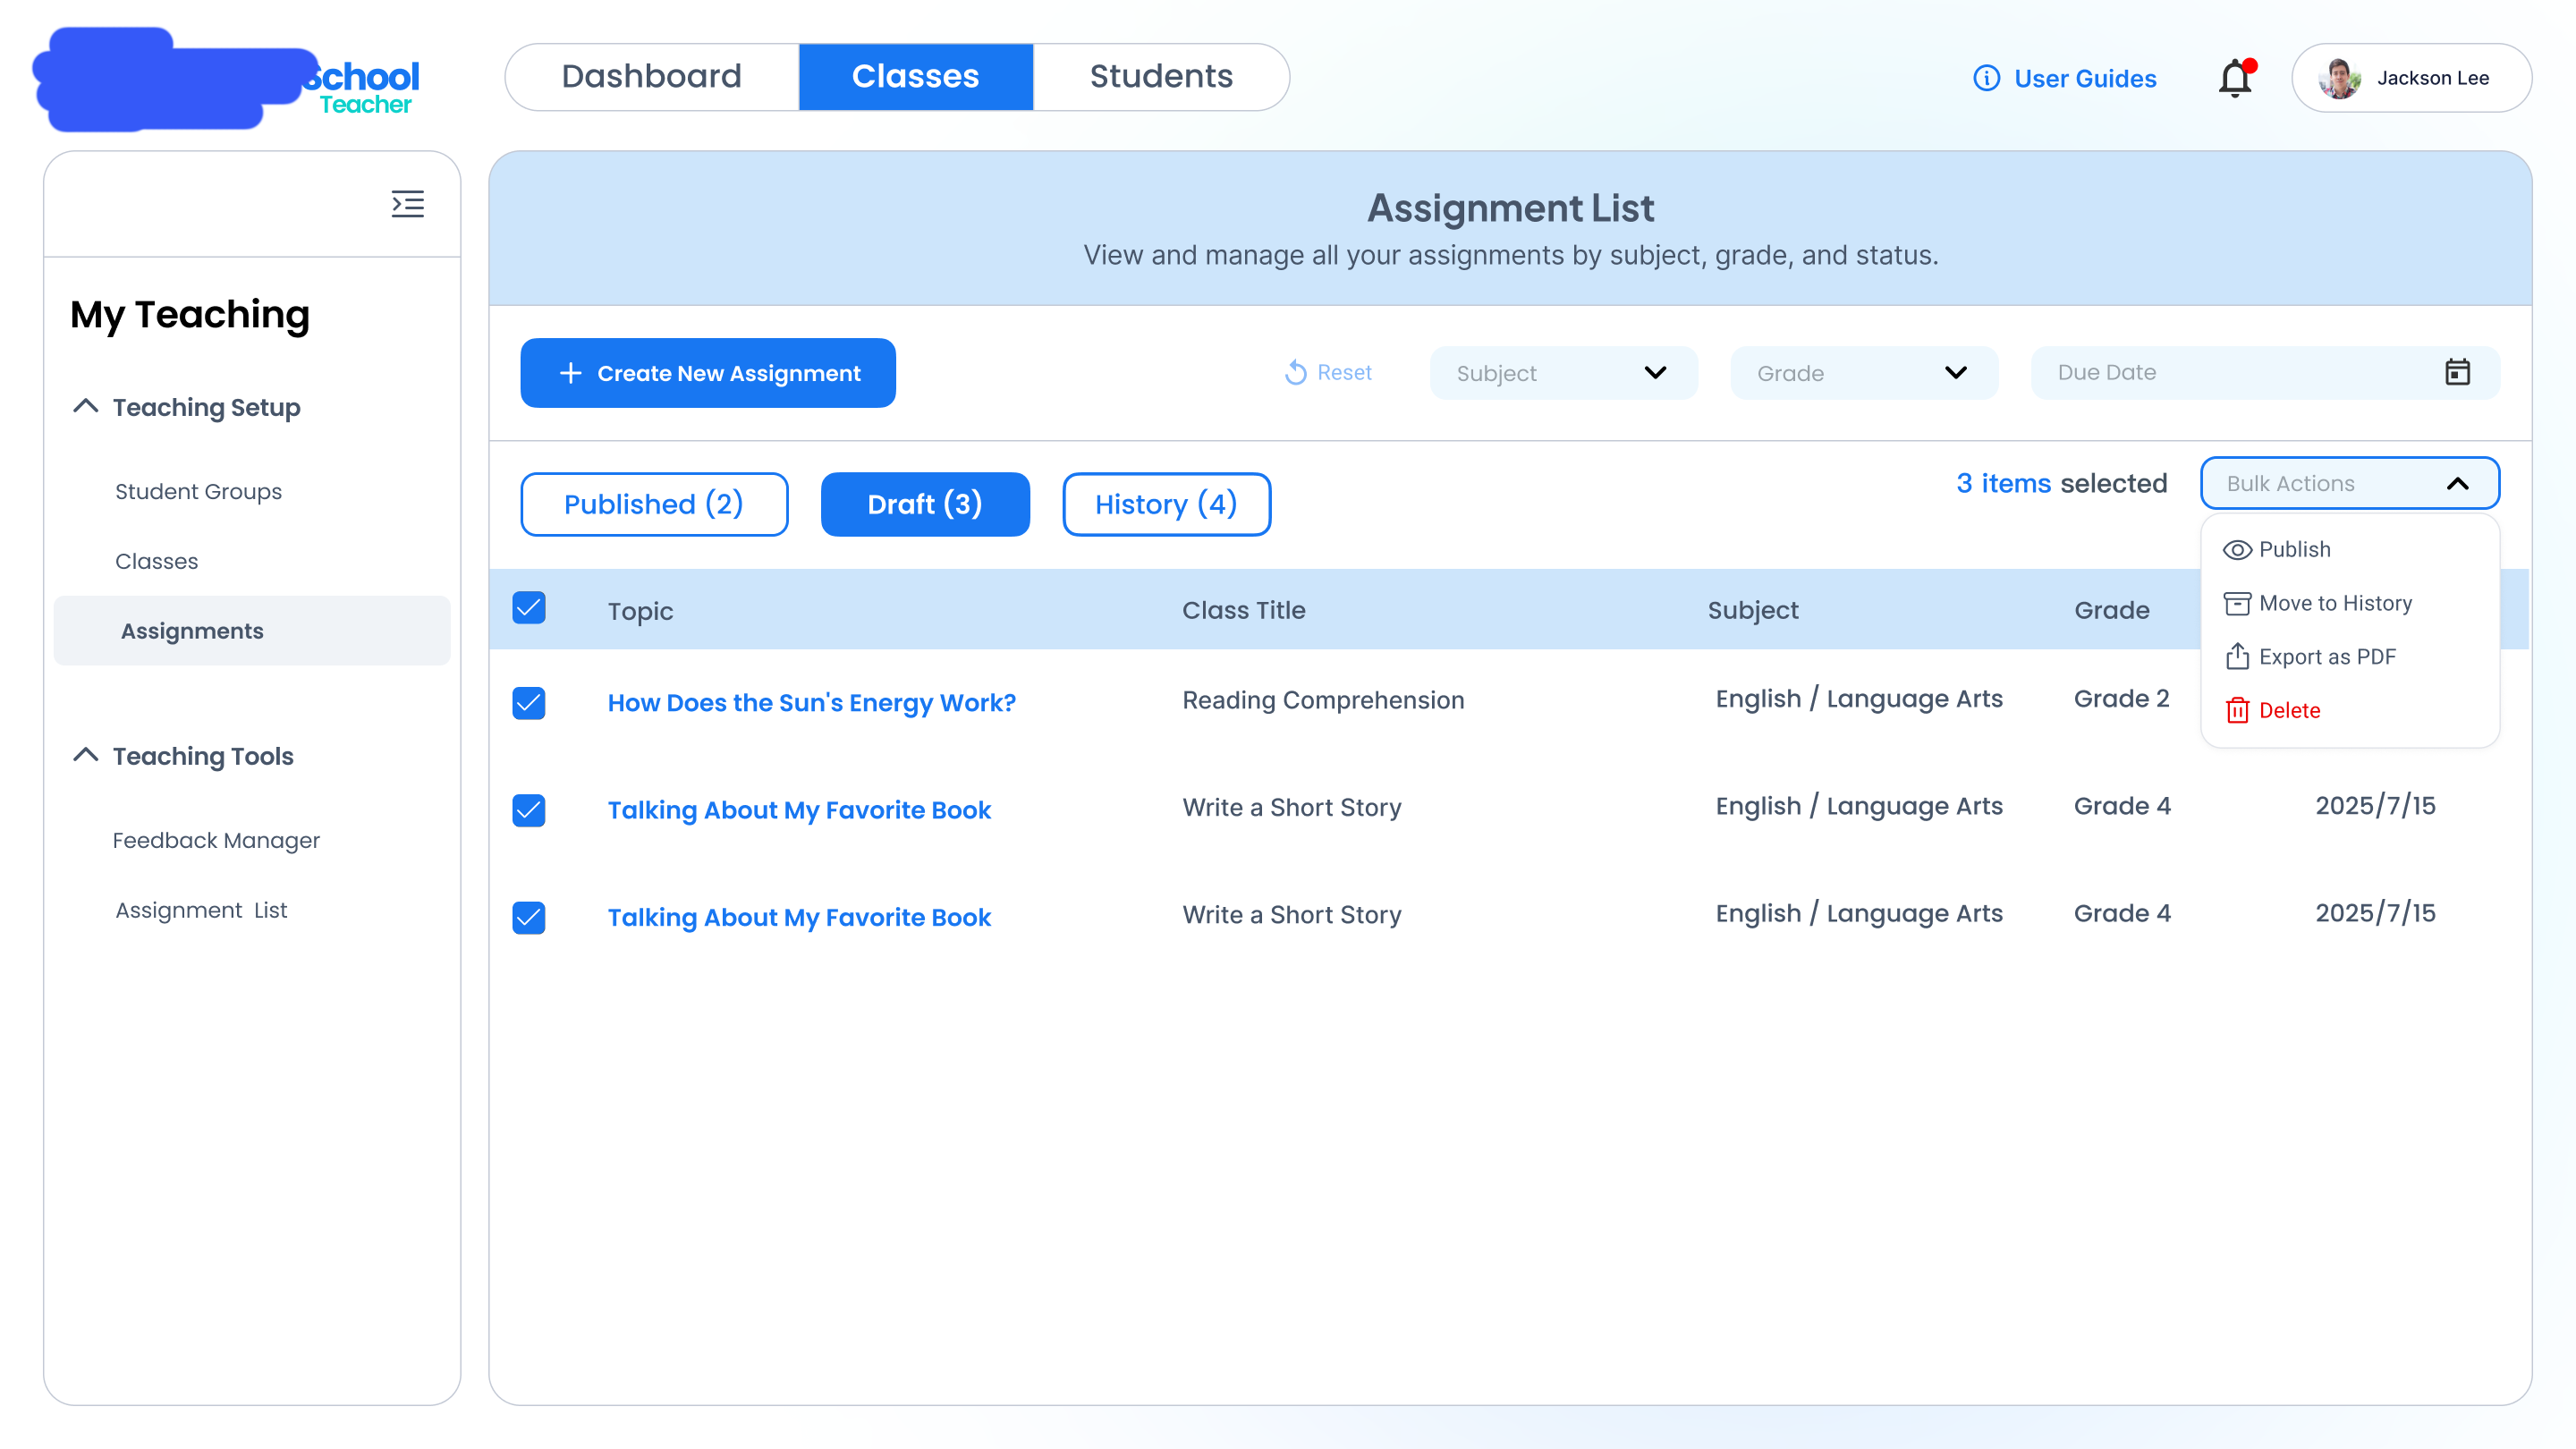Click the Publish eye icon
Viewport: 2576px width, 1449px height.
[2236, 550]
